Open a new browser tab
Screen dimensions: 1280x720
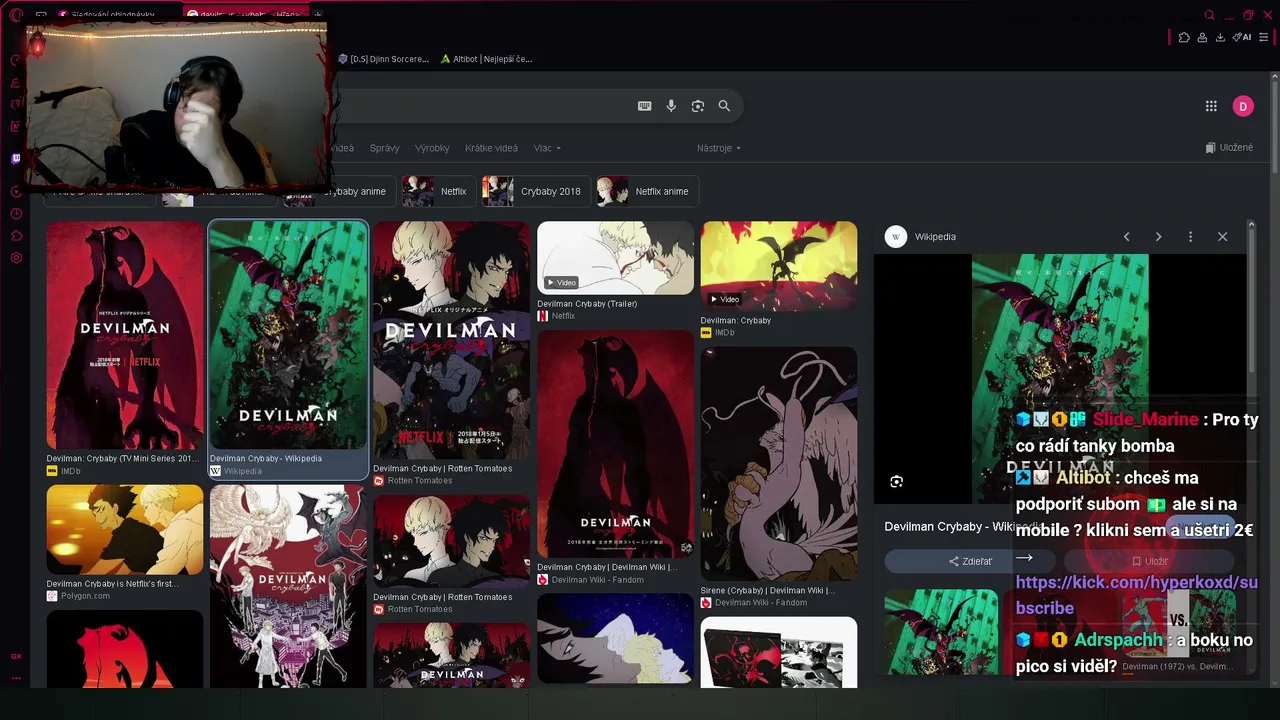pos(318,15)
